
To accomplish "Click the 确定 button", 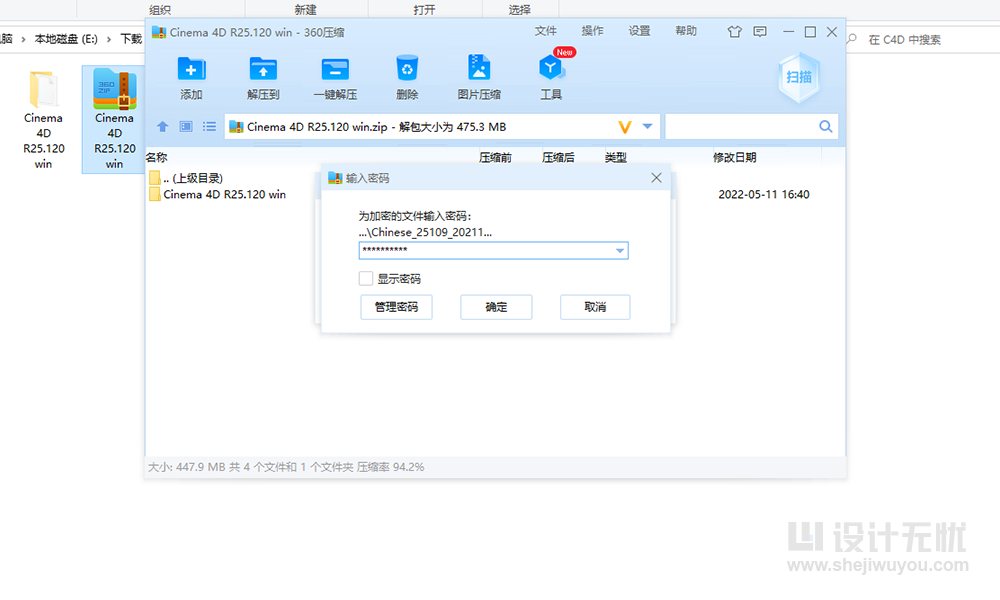I will (x=496, y=307).
